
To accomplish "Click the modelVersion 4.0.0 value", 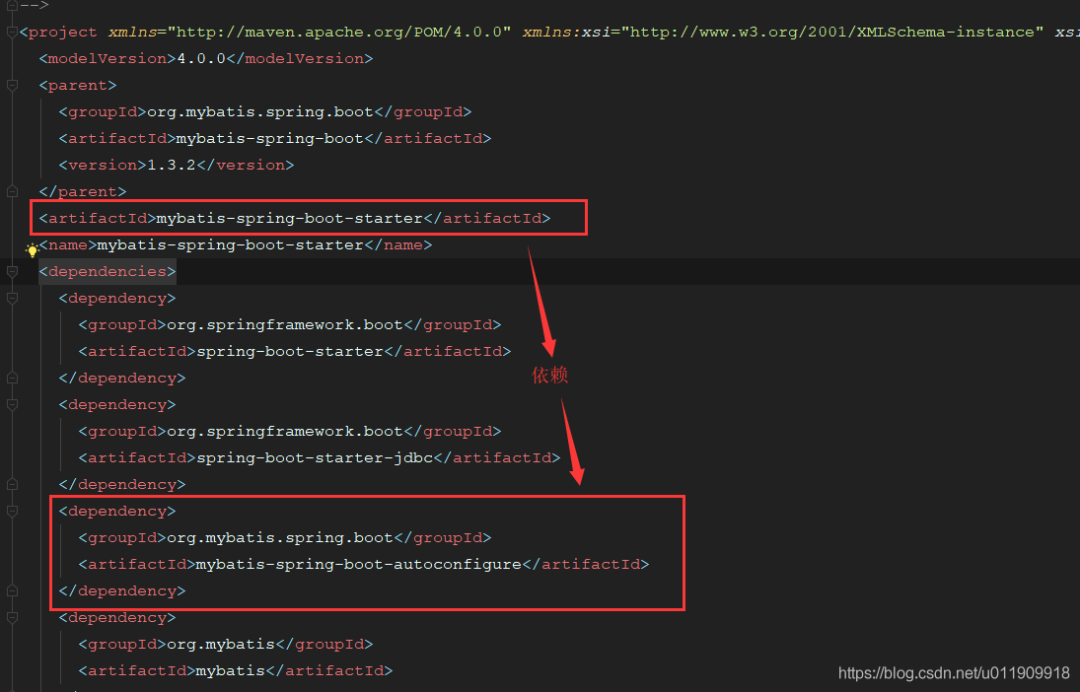I will pyautogui.click(x=201, y=59).
